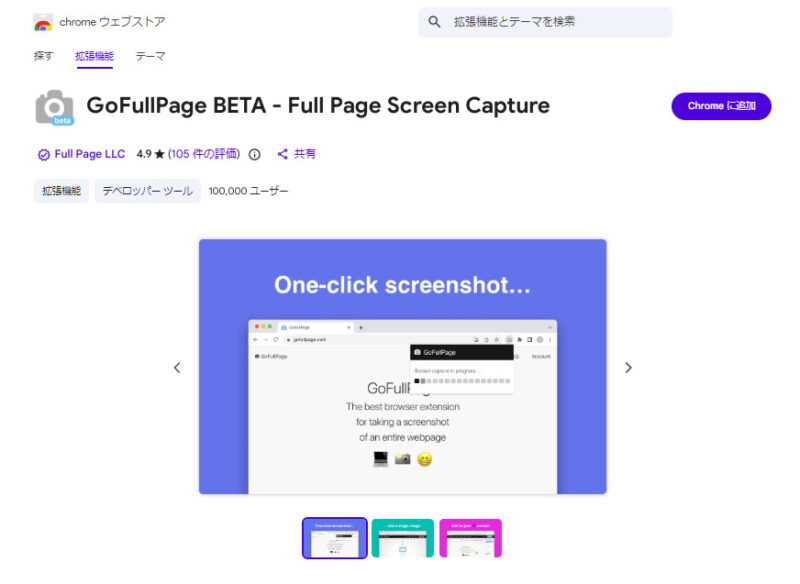800x584 pixels.
Task: Open the 105 件の評価 reviews link
Action: click(204, 154)
